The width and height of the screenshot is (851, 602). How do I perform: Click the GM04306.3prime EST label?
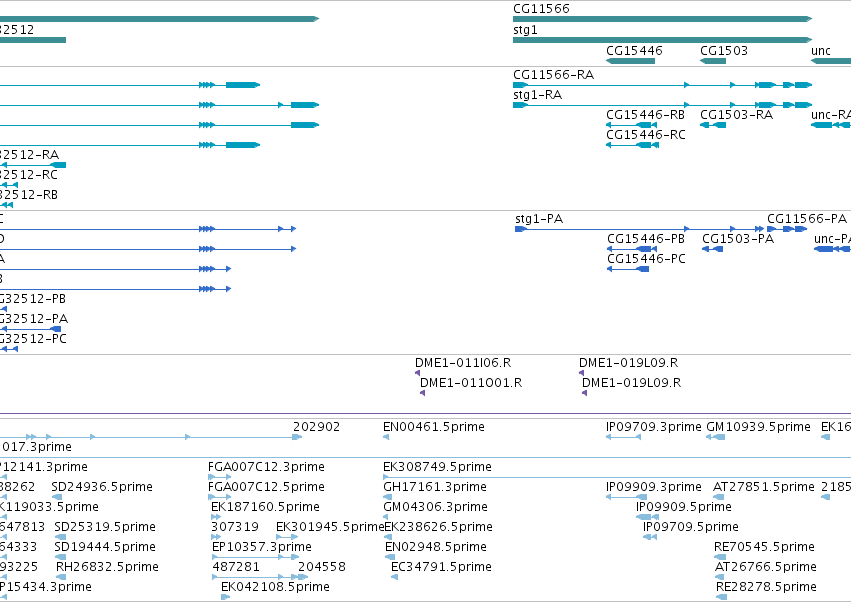click(435, 507)
